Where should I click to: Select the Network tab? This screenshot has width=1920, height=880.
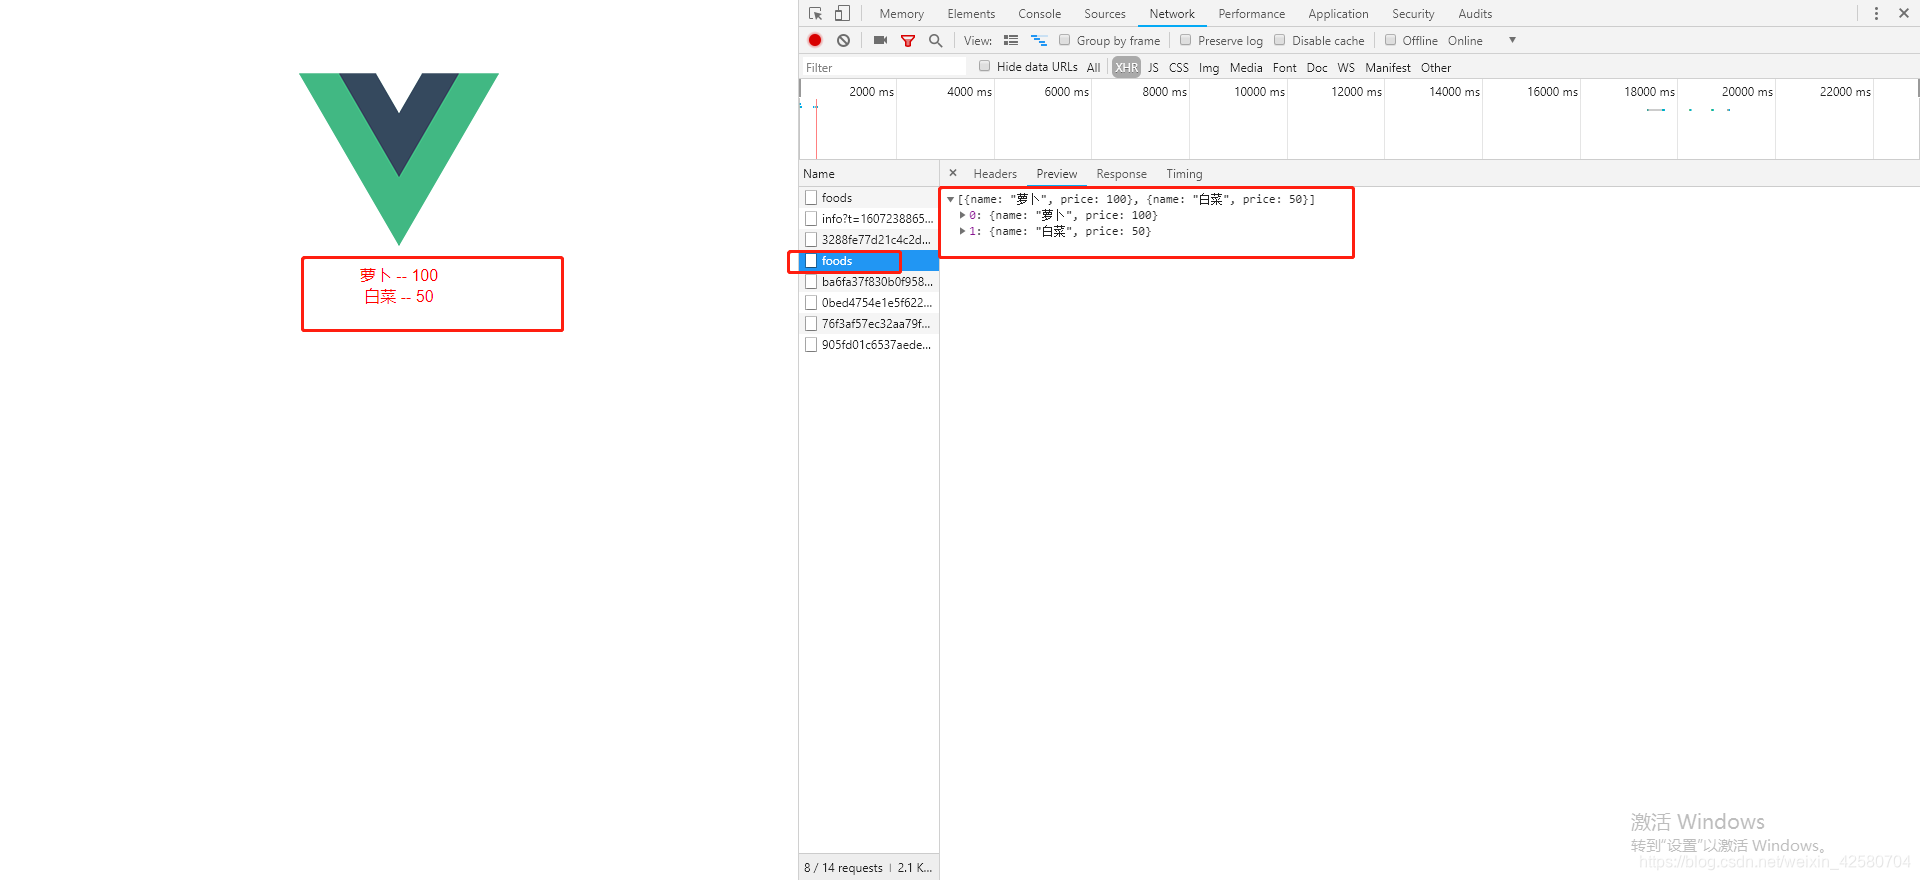(1172, 14)
